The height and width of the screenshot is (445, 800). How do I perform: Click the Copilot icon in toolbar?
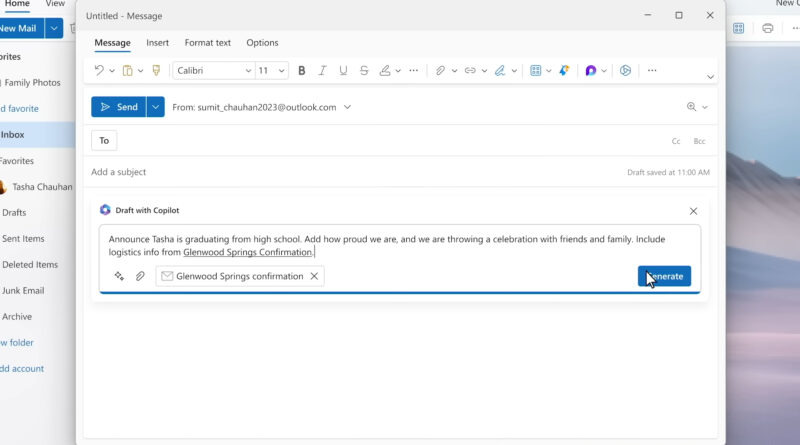click(626, 70)
